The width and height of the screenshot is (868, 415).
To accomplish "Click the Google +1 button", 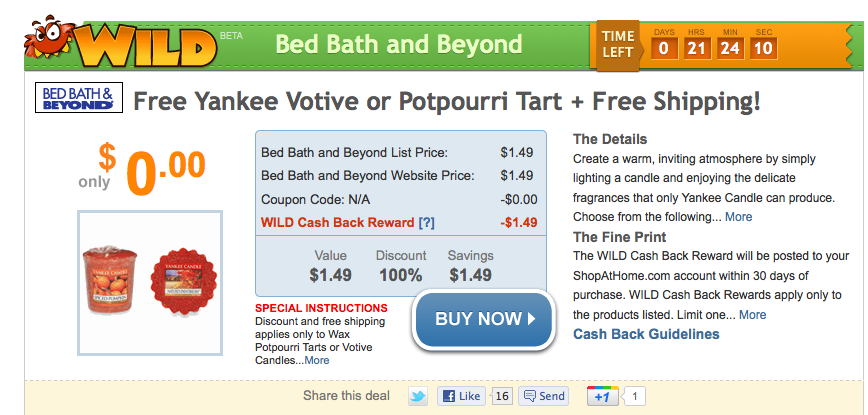I will 601,396.
